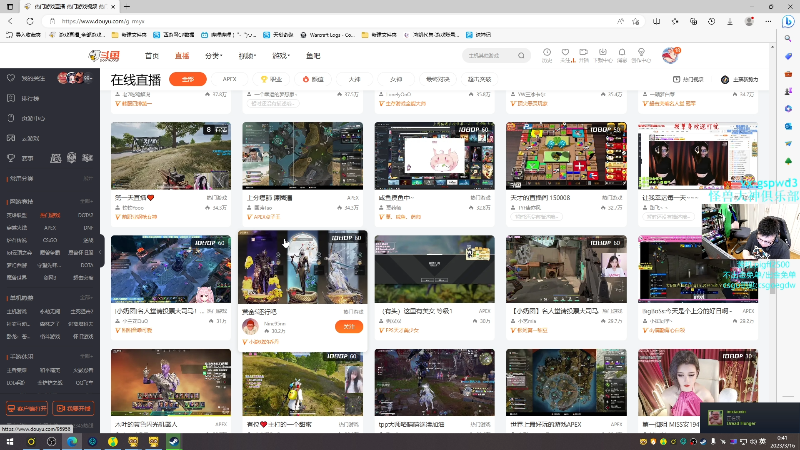Open Steam from the taskbar
Image resolution: width=800 pixels, height=450 pixels.
click(174, 442)
